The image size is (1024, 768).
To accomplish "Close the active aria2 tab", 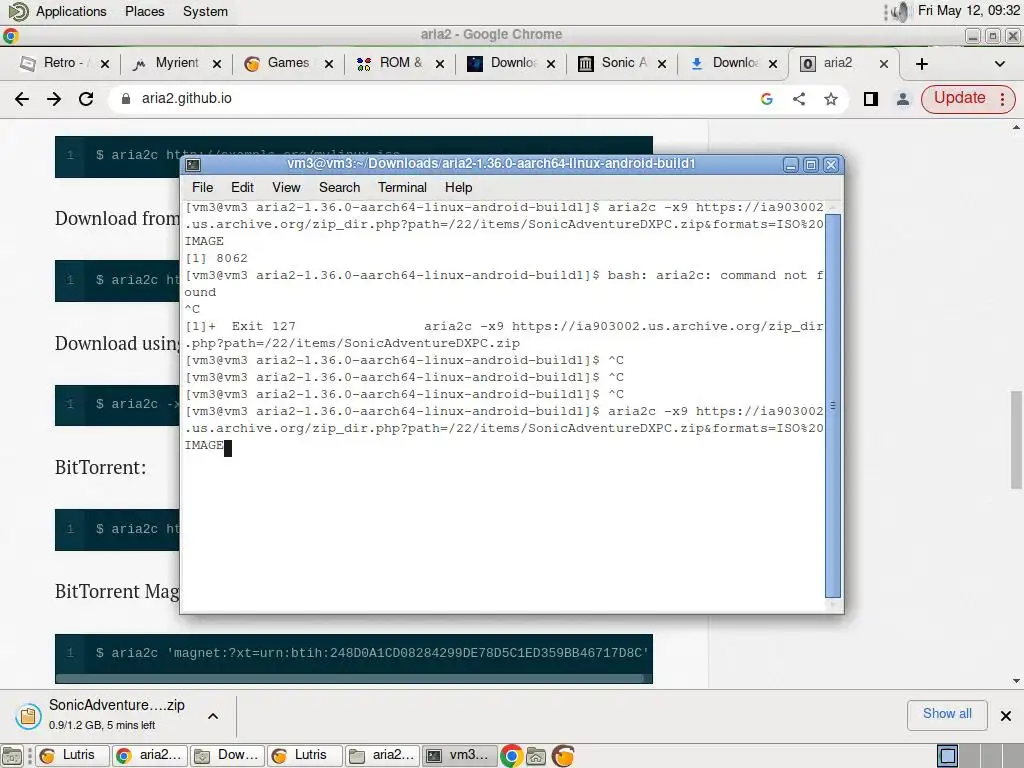I will click(x=884, y=63).
